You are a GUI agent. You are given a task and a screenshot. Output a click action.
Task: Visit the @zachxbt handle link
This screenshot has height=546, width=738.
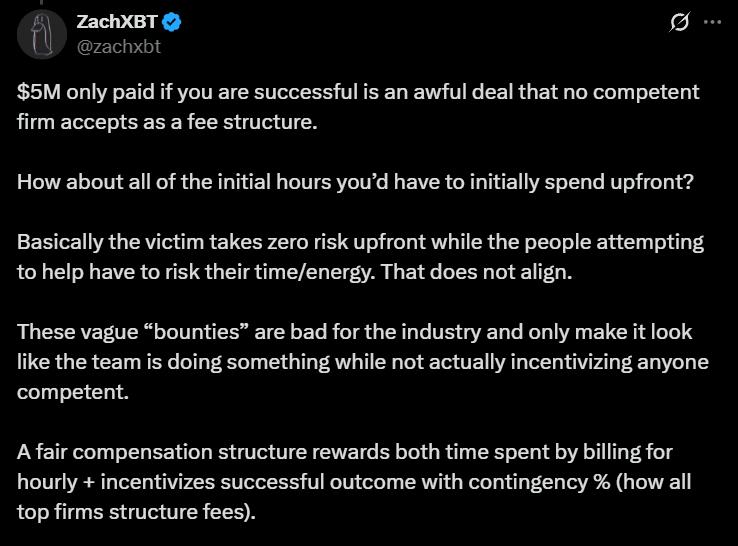(x=119, y=47)
